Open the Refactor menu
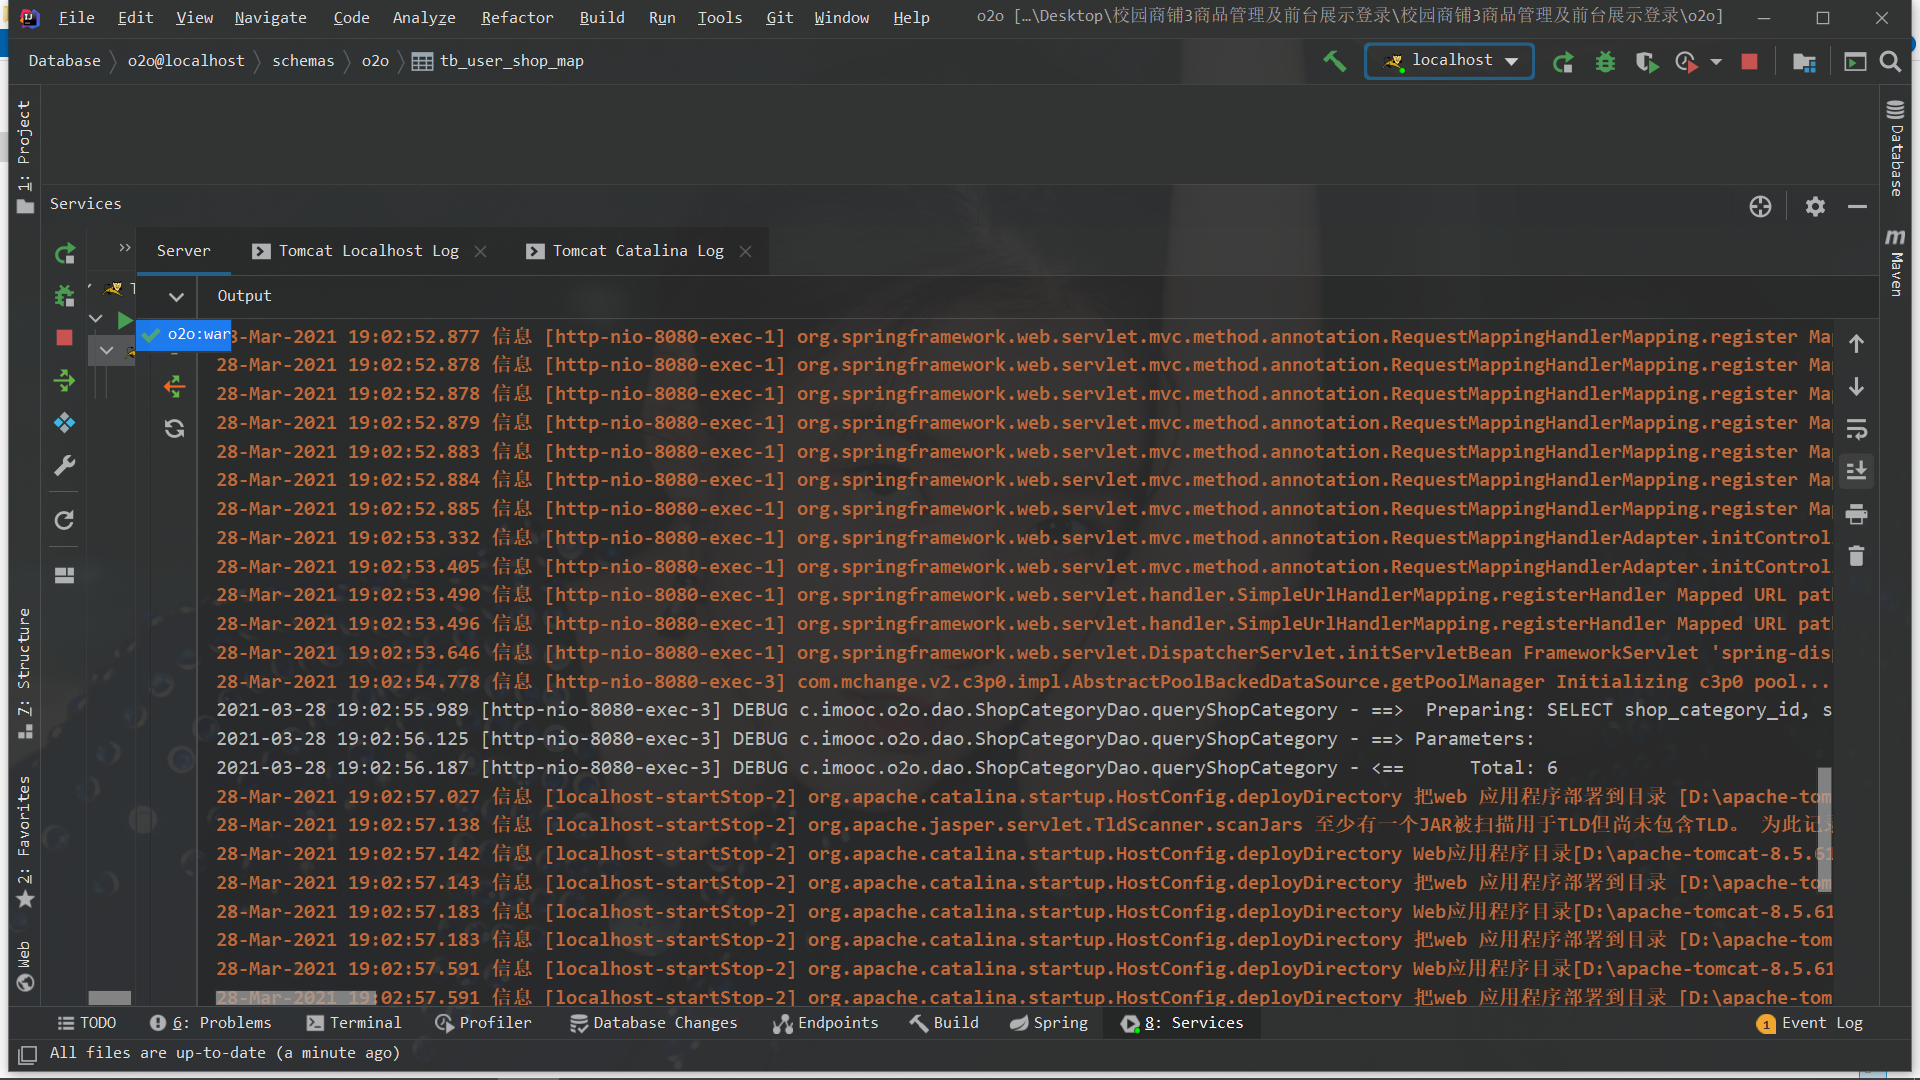Image resolution: width=1920 pixels, height=1080 pixels. pos(516,18)
